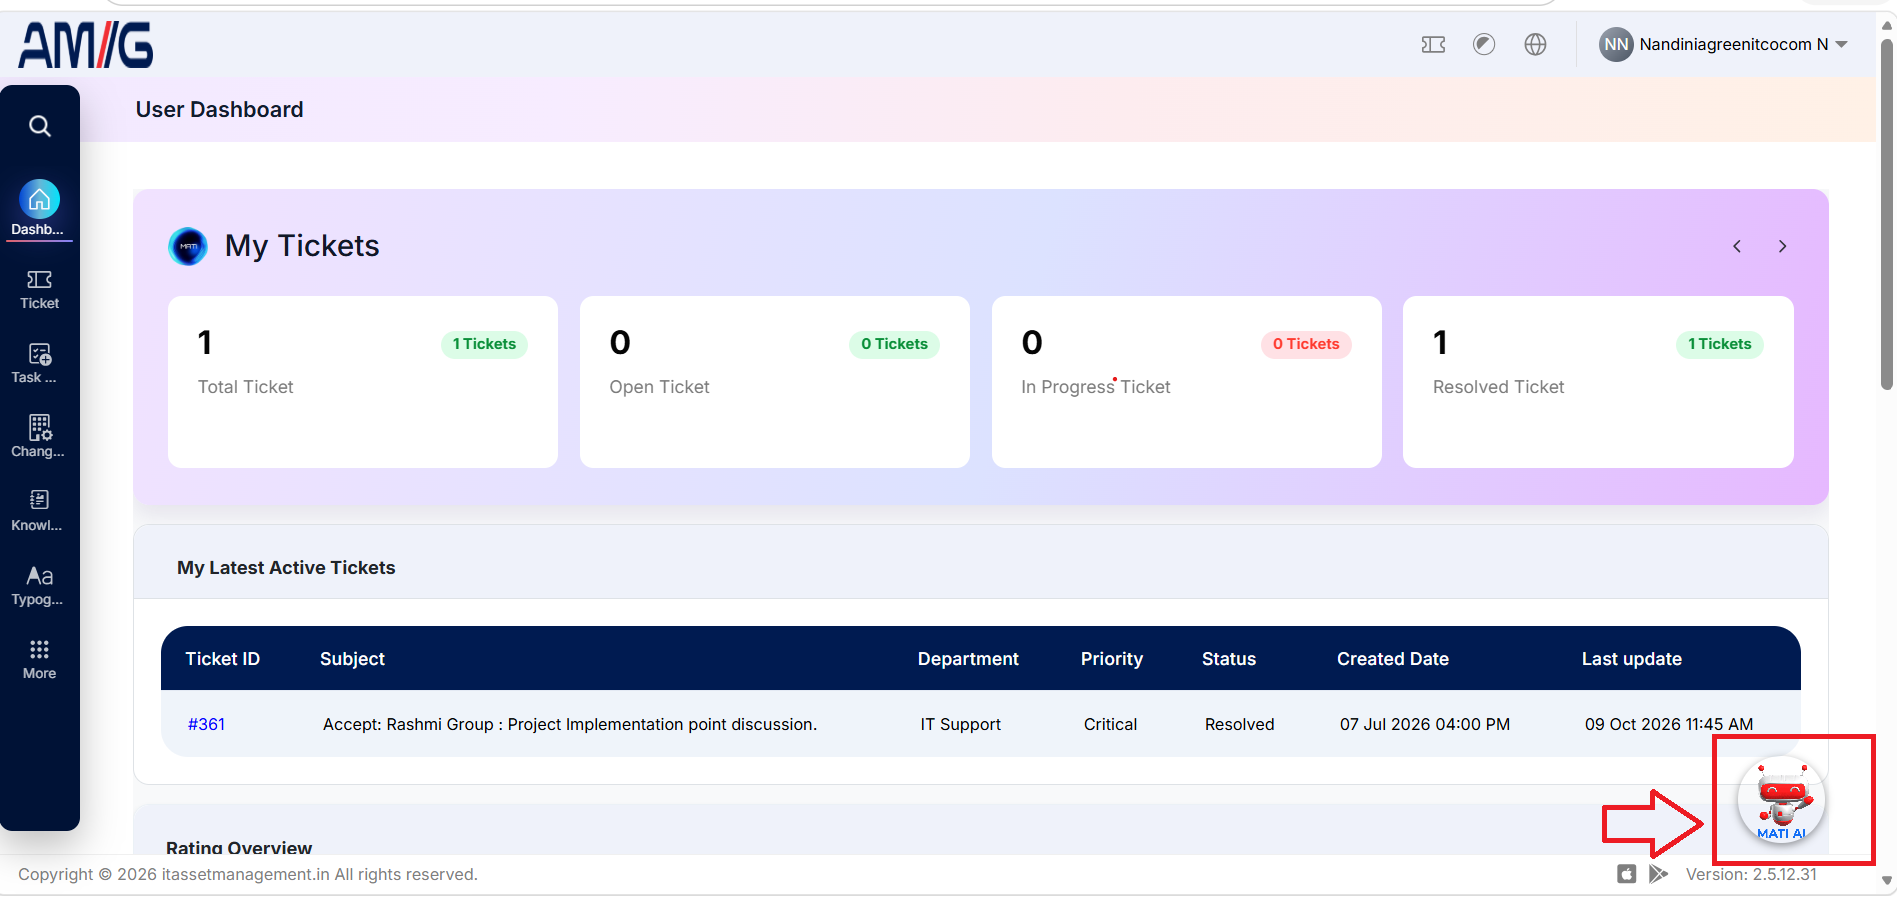Click the Ticket ID column header

tap(222, 659)
